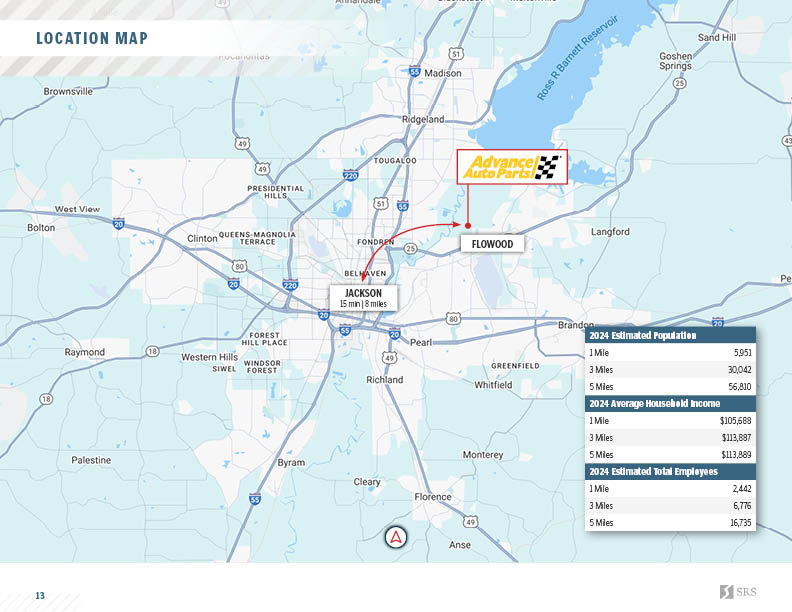Click the Highway 18 shield right of Raymond
The height and width of the screenshot is (612, 792).
153,351
